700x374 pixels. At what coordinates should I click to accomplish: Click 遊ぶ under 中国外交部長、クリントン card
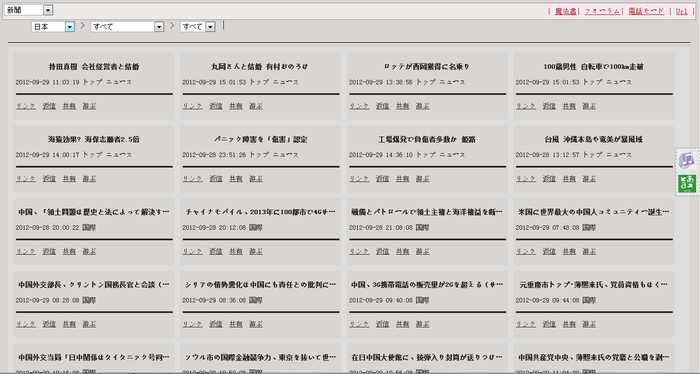tap(89, 324)
